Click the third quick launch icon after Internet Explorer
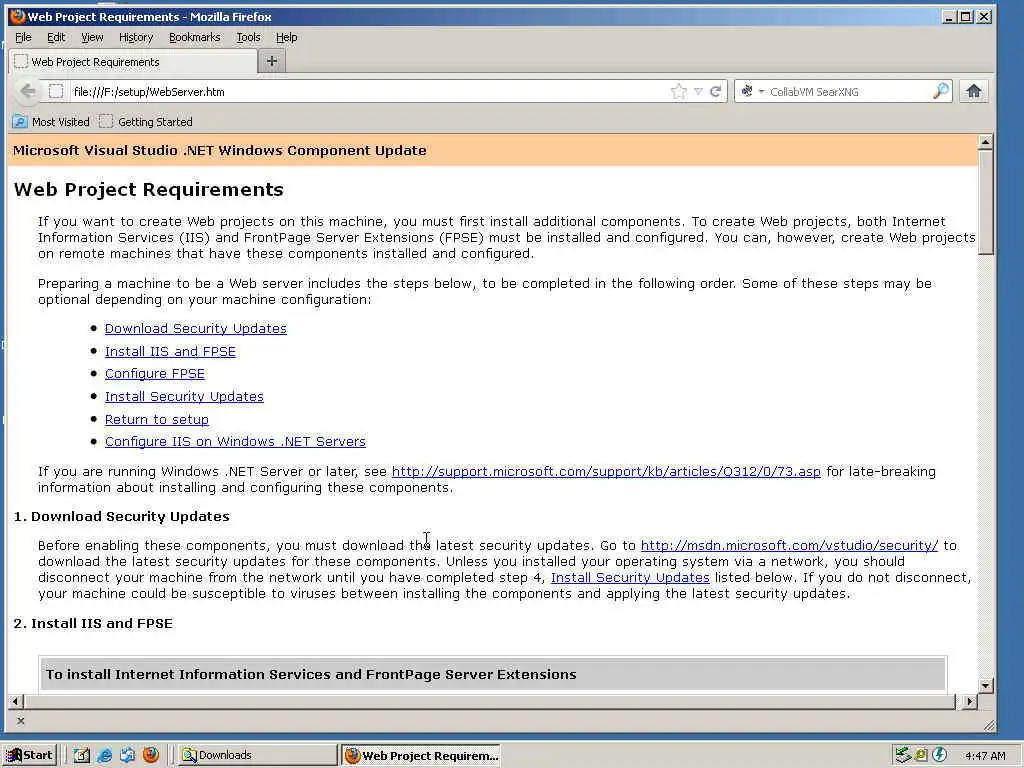This screenshot has width=1024, height=768. pyautogui.click(x=127, y=755)
